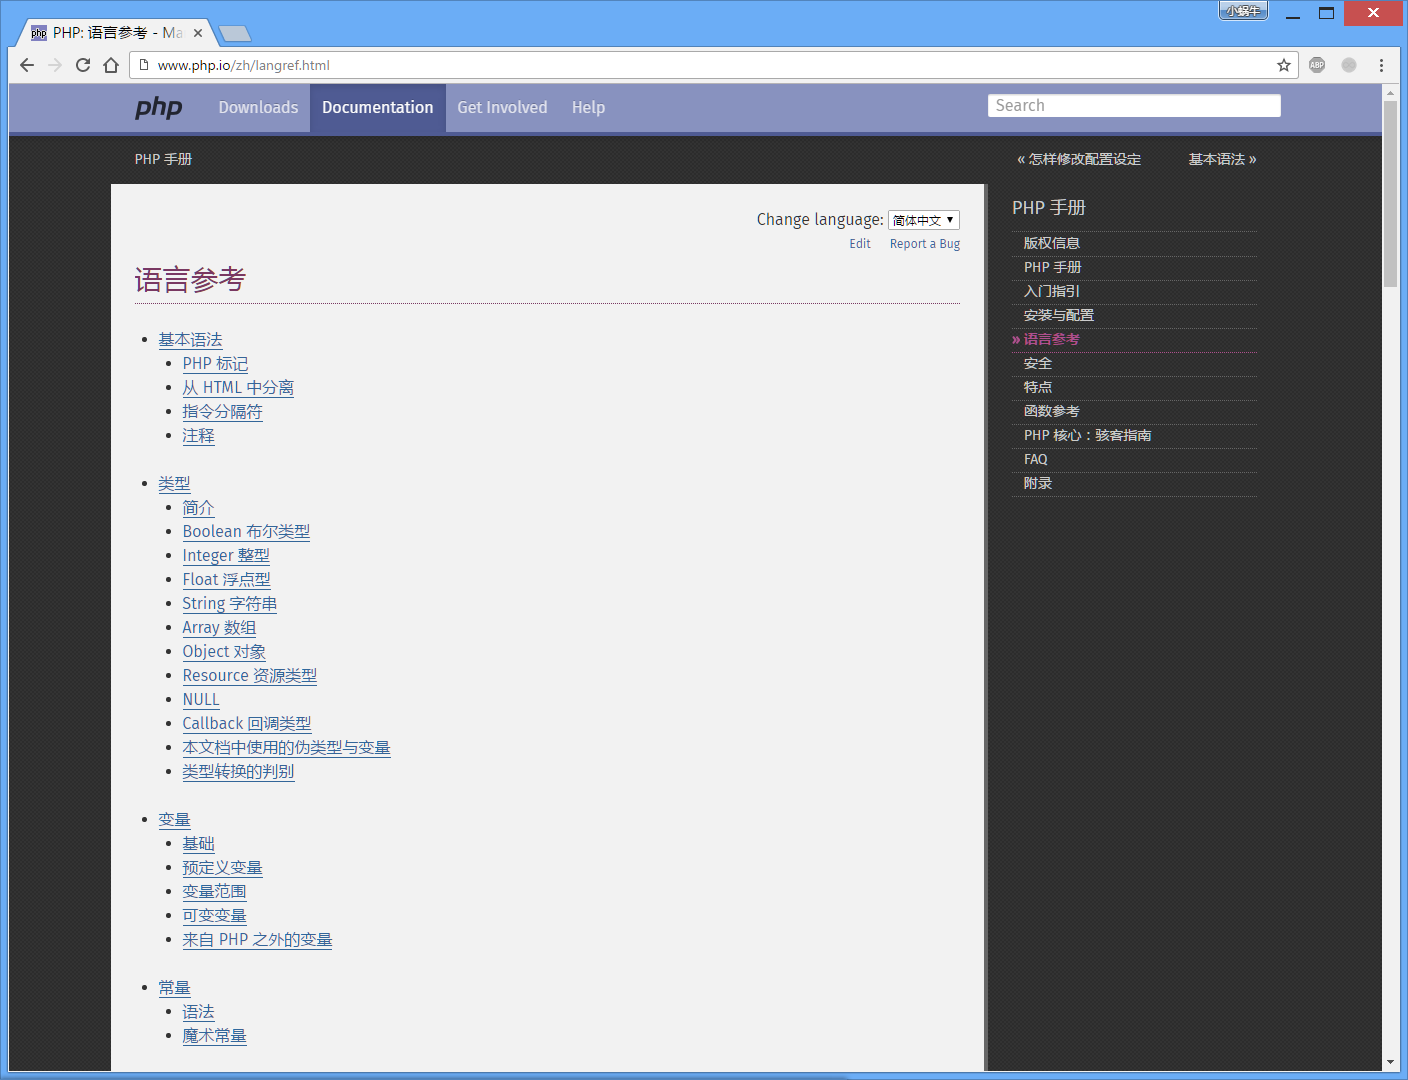Open 注释 link
The image size is (1408, 1080).
pyautogui.click(x=198, y=436)
